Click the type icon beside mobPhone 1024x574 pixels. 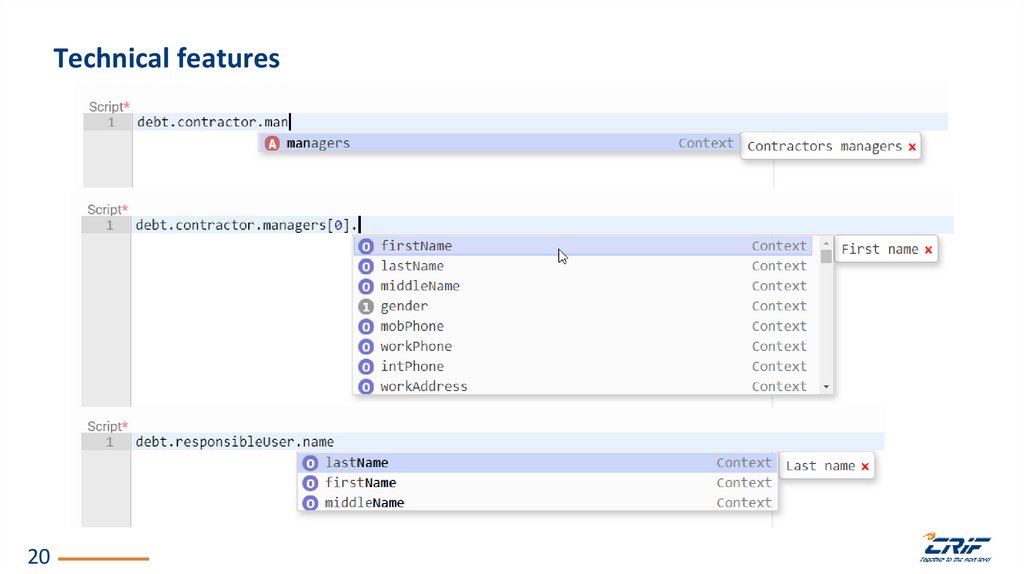tap(366, 326)
